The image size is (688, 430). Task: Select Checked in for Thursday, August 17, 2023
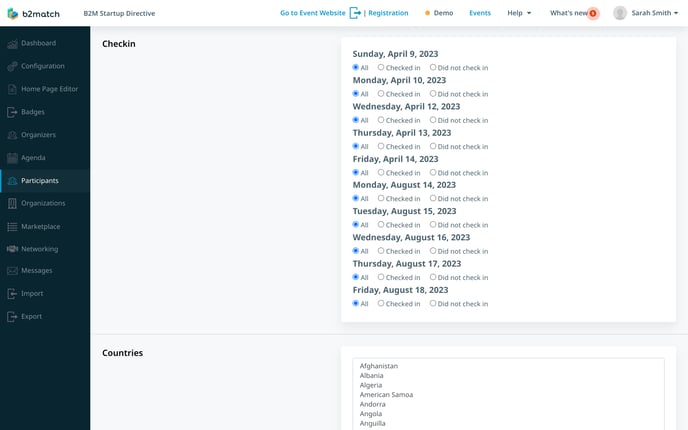381,277
